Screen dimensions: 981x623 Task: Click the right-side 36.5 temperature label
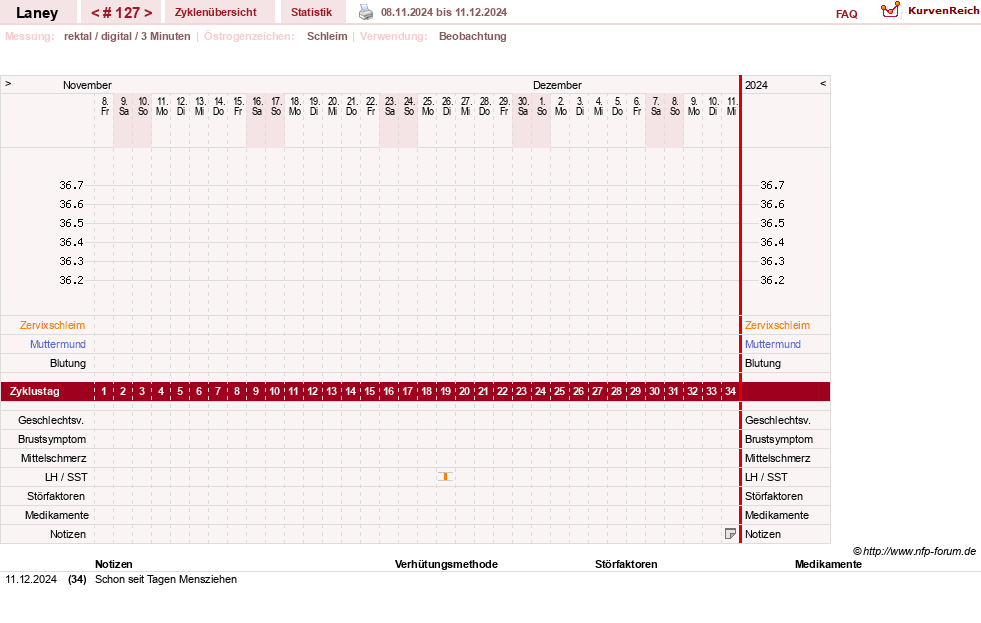point(772,223)
